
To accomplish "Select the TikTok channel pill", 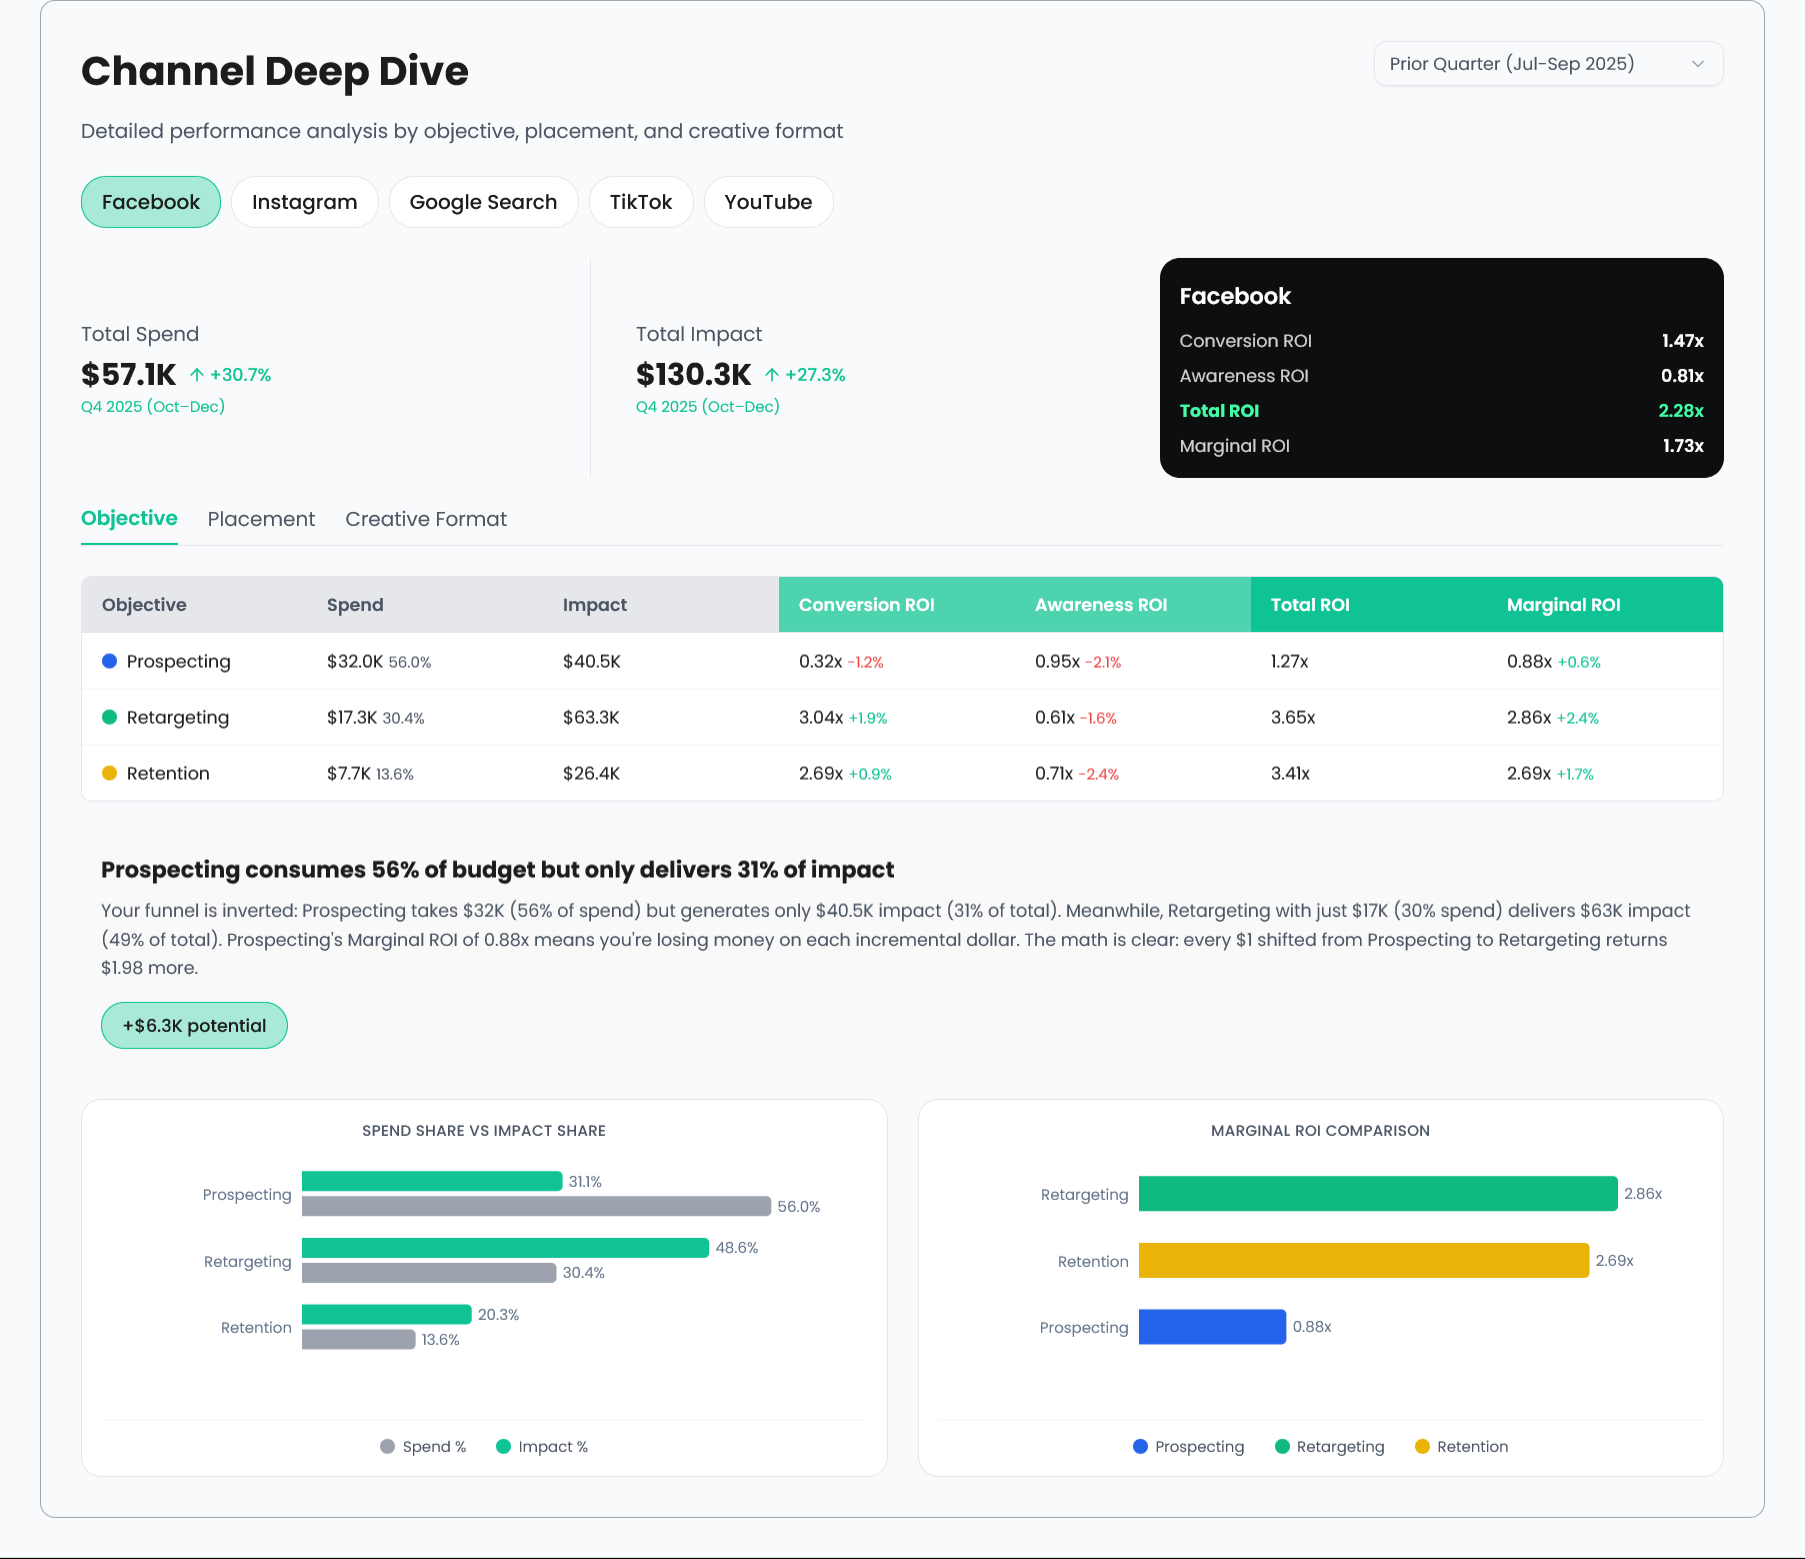I will [x=640, y=202].
